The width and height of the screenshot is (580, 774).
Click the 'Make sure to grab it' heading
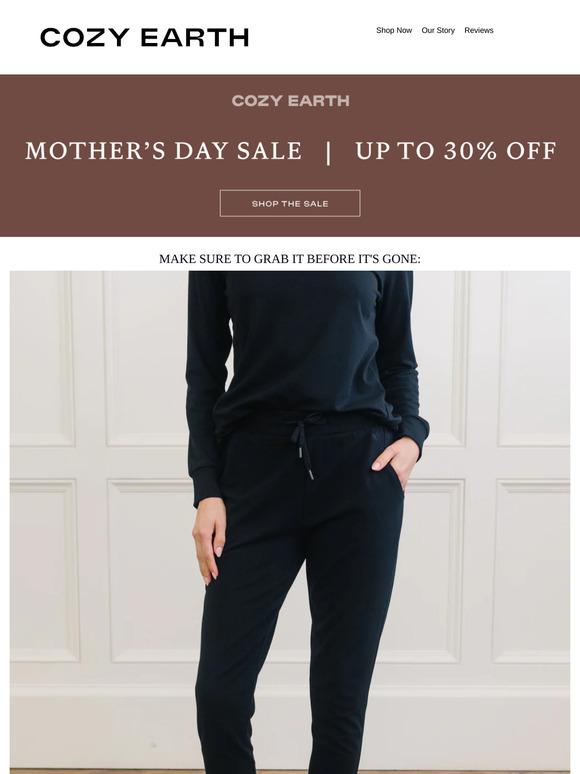290,259
